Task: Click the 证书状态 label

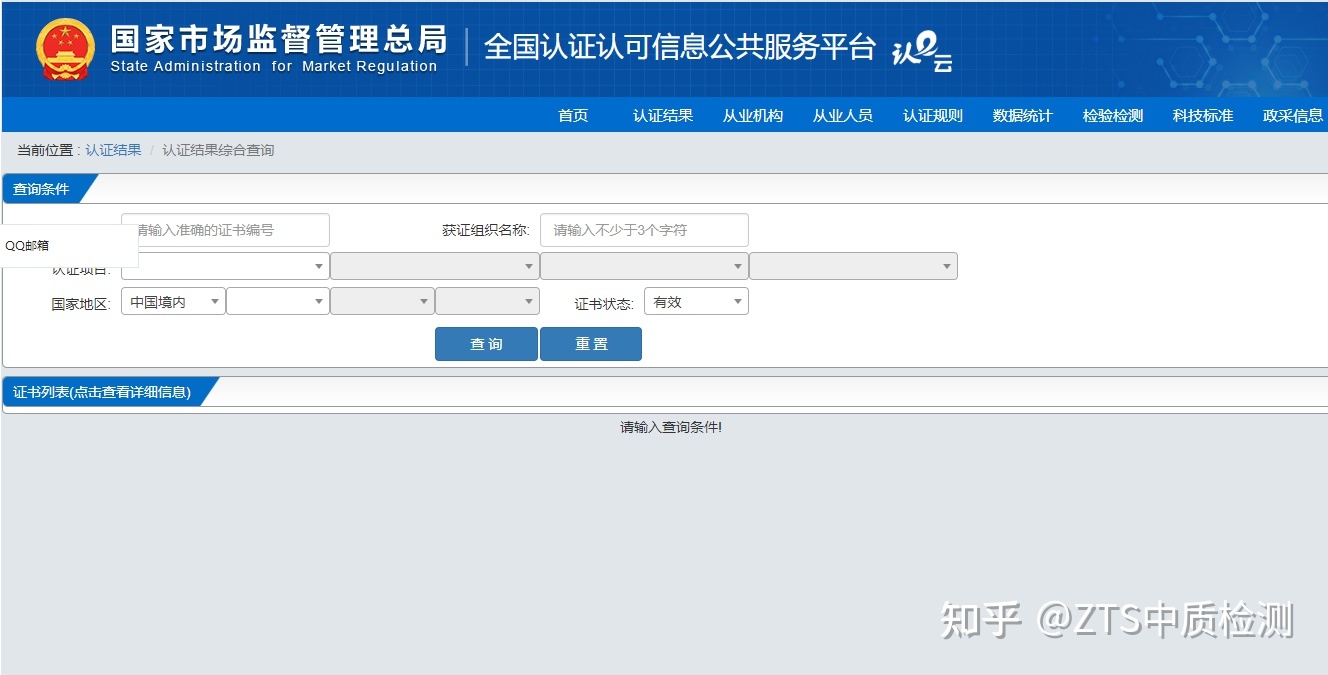Action: click(x=604, y=304)
